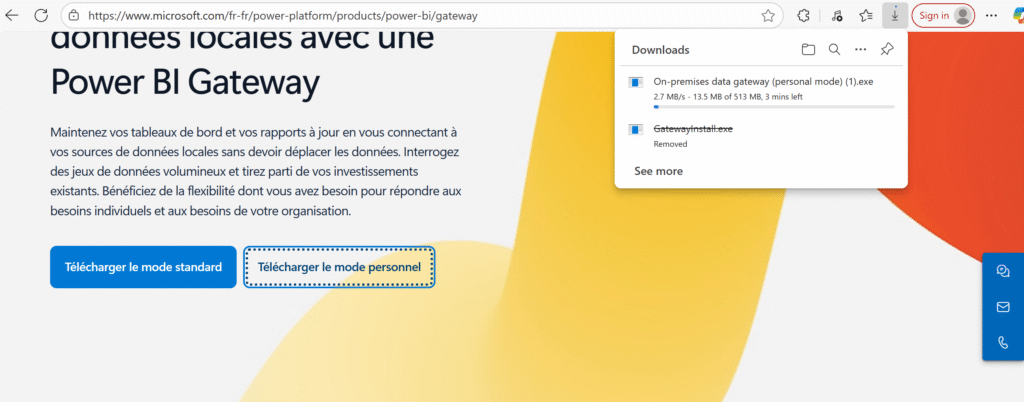
Task: Click See more in Downloads panel
Action: 658,171
